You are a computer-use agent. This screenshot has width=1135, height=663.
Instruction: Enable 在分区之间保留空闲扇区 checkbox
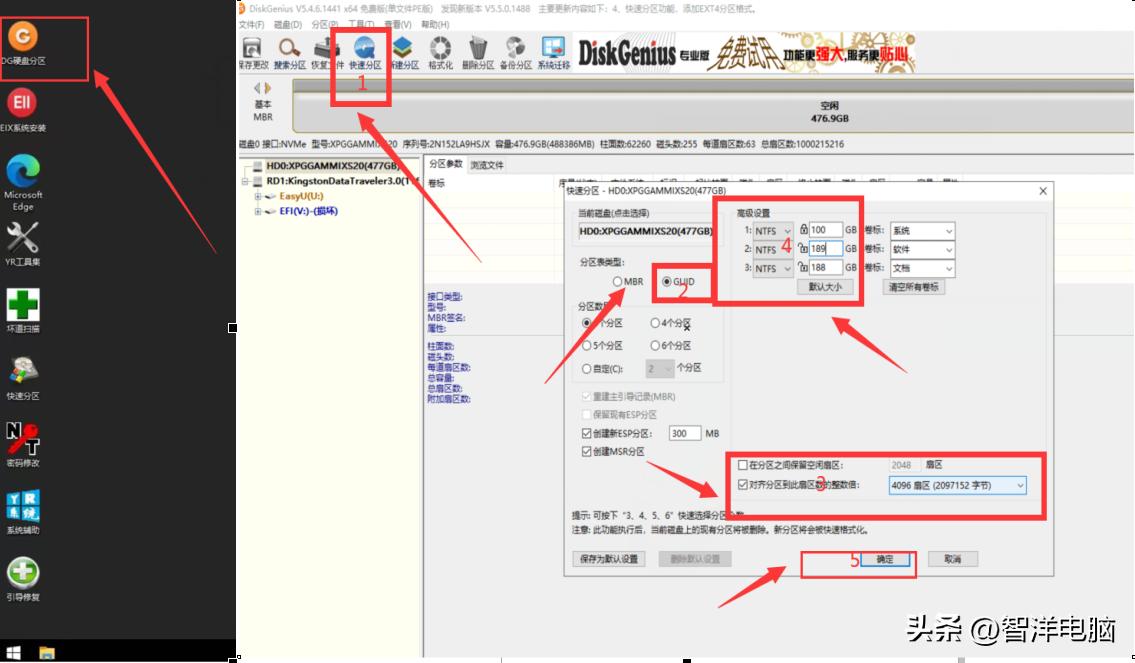tap(742, 465)
